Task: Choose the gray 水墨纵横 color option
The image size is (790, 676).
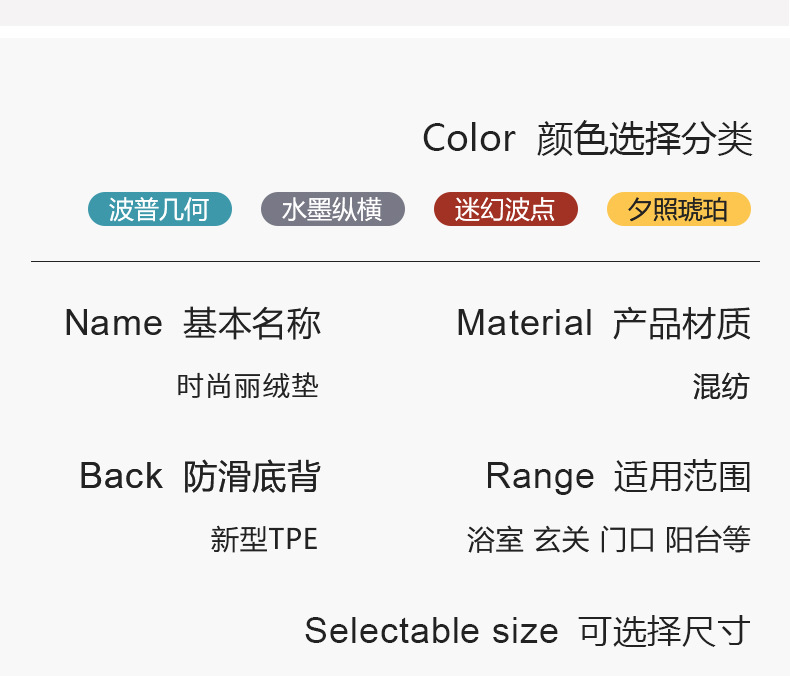Action: point(333,209)
